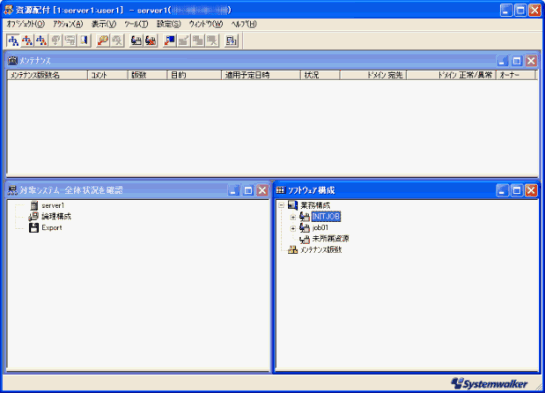Viewport: 545px width, 393px height.
Task: Collapse the 業務構成 root node
Action: (282, 205)
